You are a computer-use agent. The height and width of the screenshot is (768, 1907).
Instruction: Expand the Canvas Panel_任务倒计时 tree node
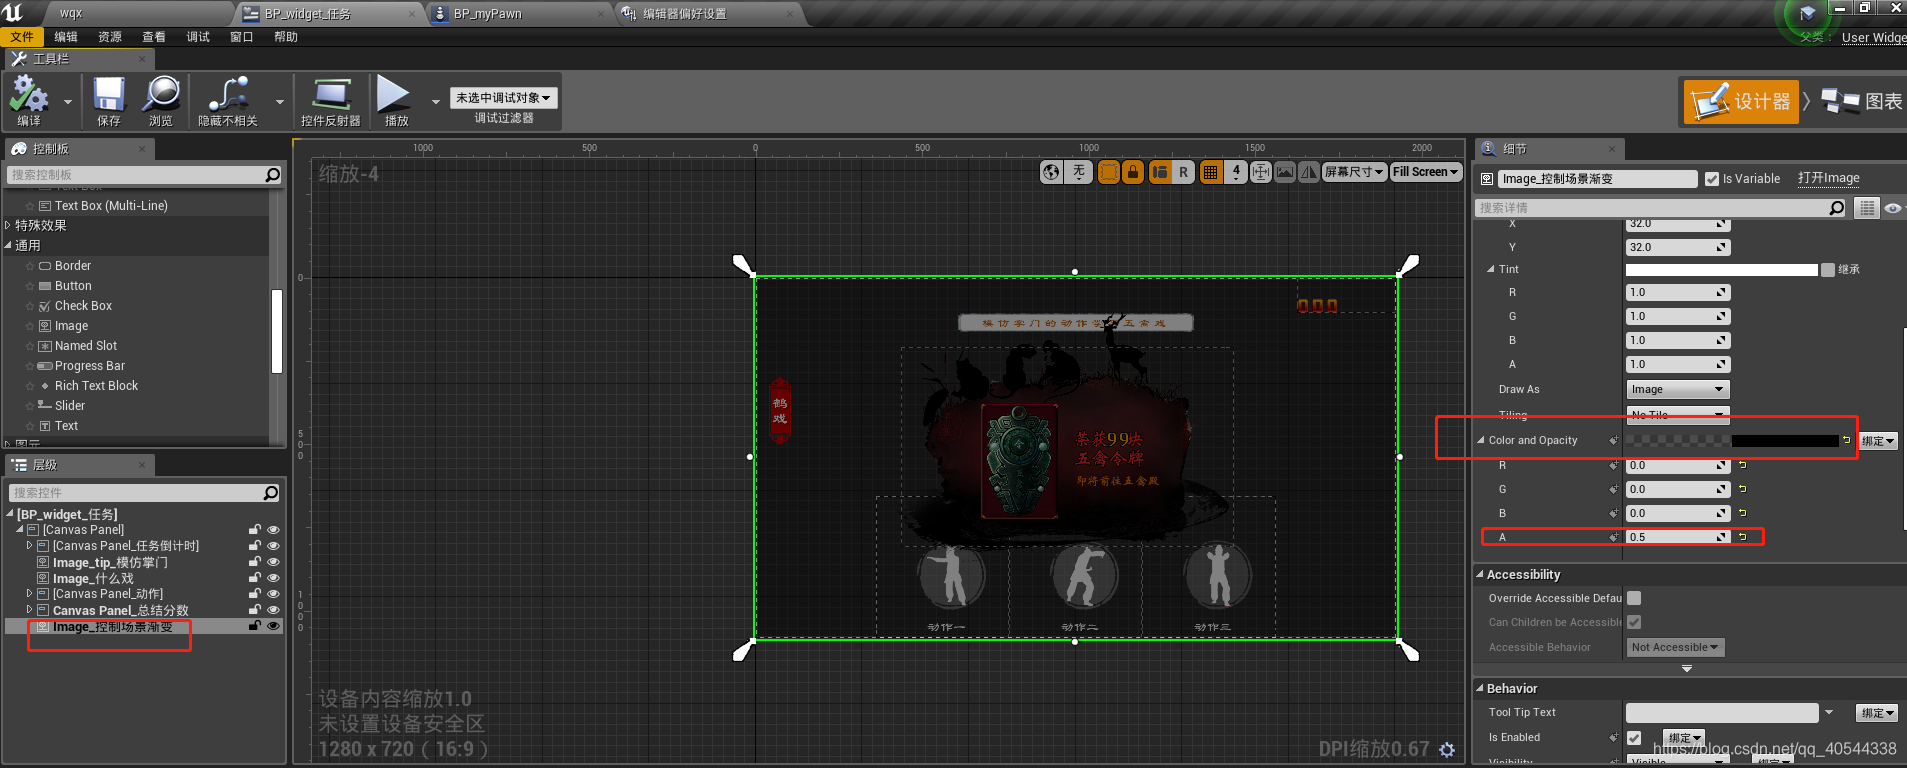(29, 546)
